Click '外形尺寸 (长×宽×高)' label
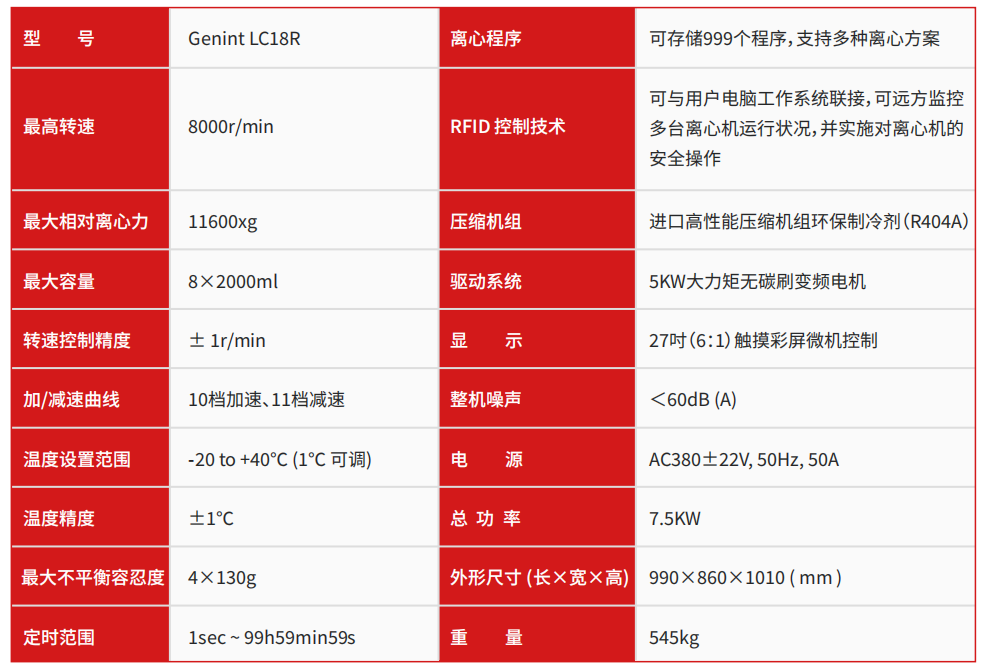Image resolution: width=987 pixels, height=670 pixels. coord(539,577)
